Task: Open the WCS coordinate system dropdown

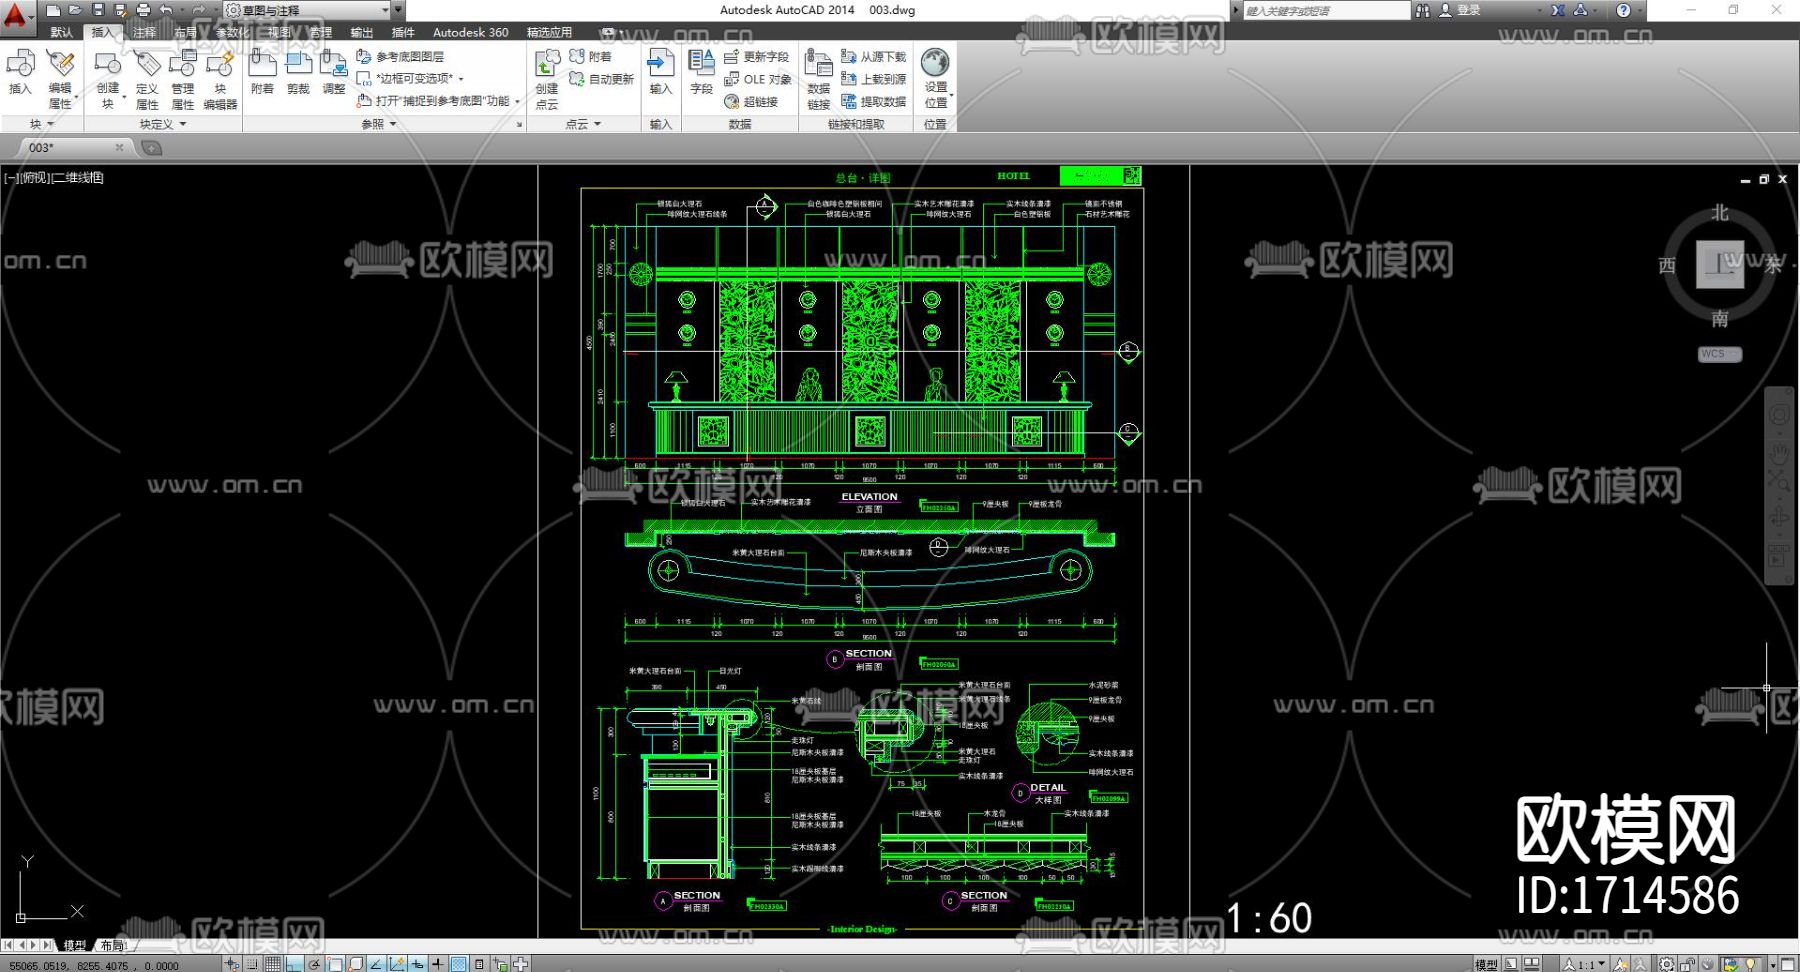Action: click(x=1720, y=354)
